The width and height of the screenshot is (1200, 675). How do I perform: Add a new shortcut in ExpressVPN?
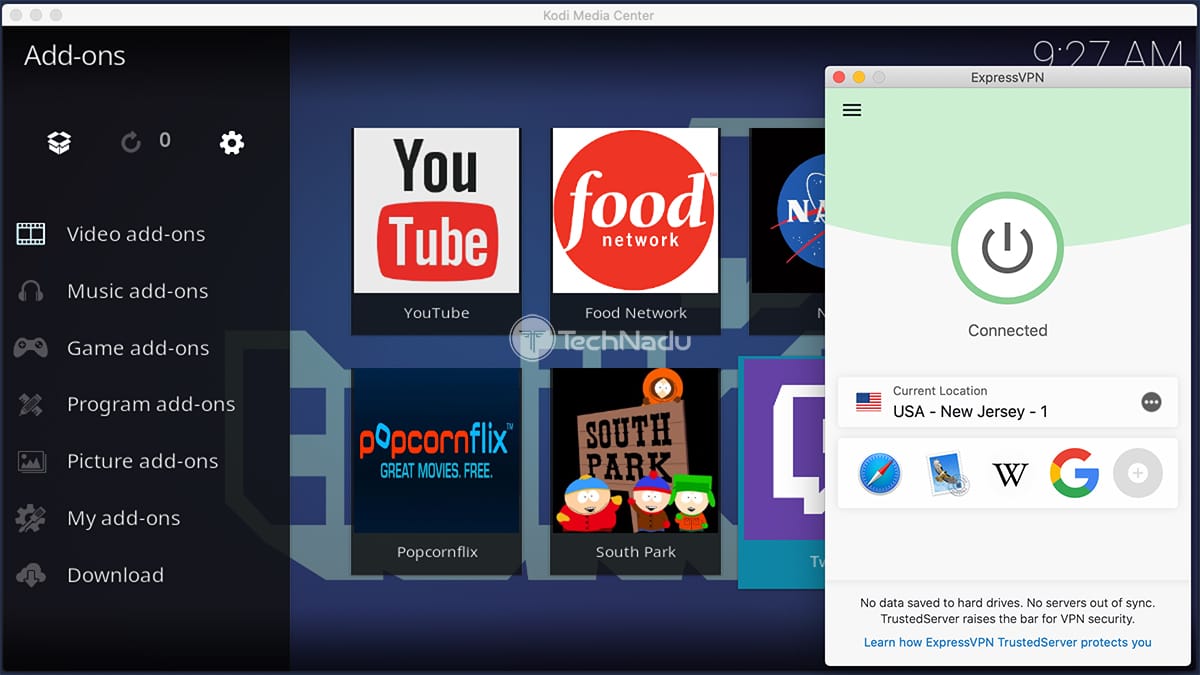click(x=1137, y=473)
